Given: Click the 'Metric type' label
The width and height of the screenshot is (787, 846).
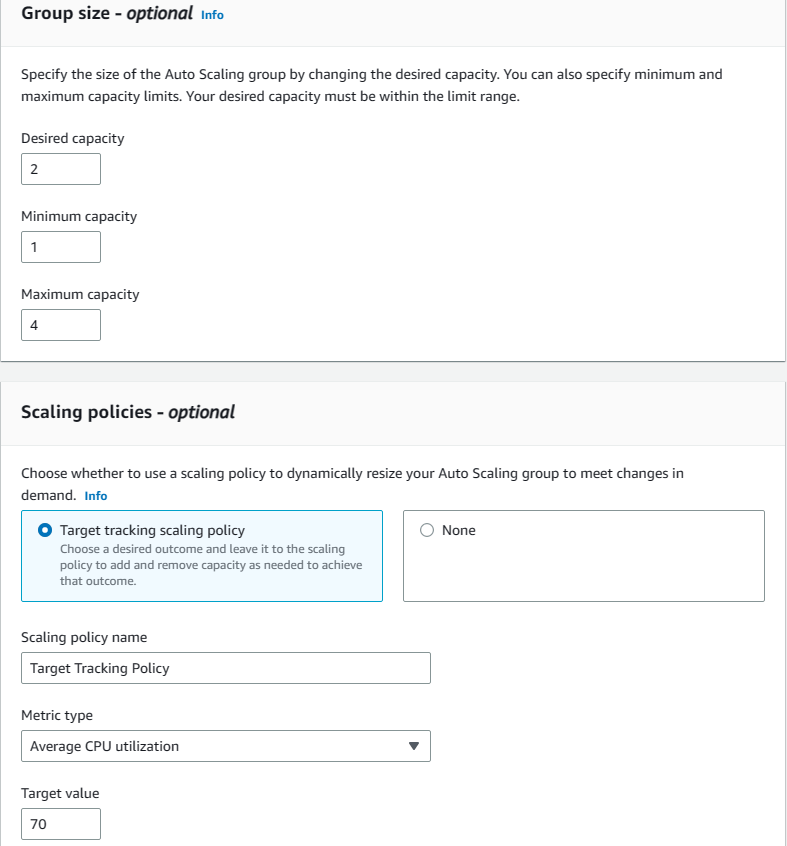Looking at the screenshot, I should point(57,716).
